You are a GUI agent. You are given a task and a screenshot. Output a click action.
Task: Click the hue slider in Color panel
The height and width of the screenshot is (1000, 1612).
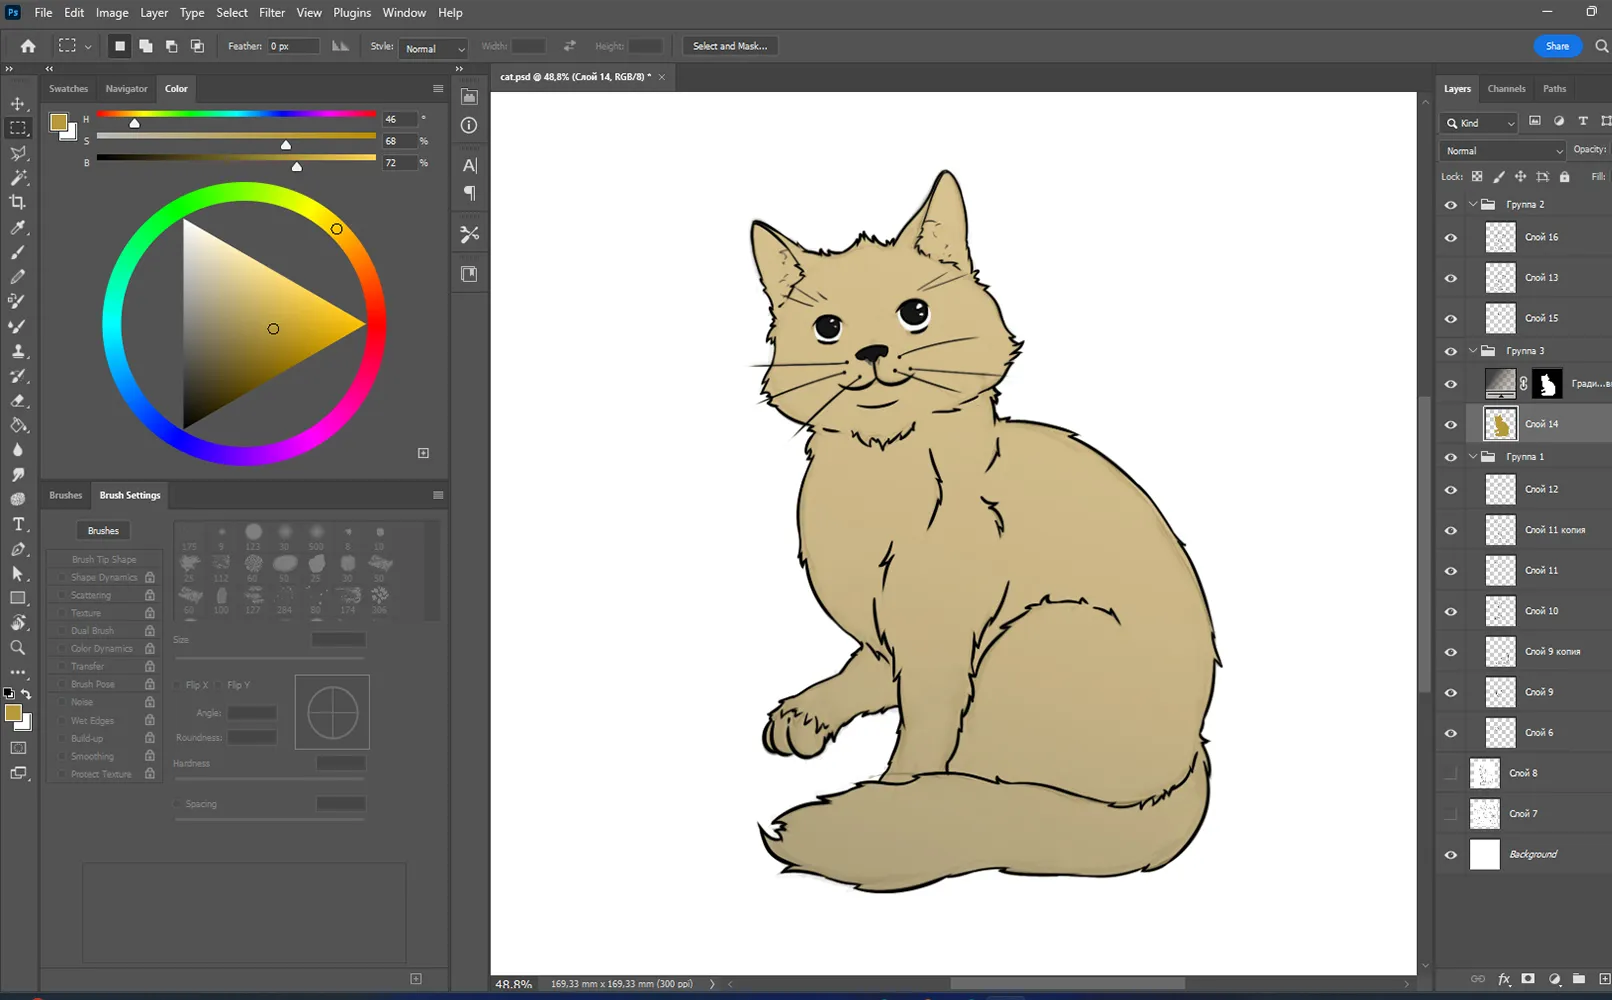pyautogui.click(x=236, y=114)
